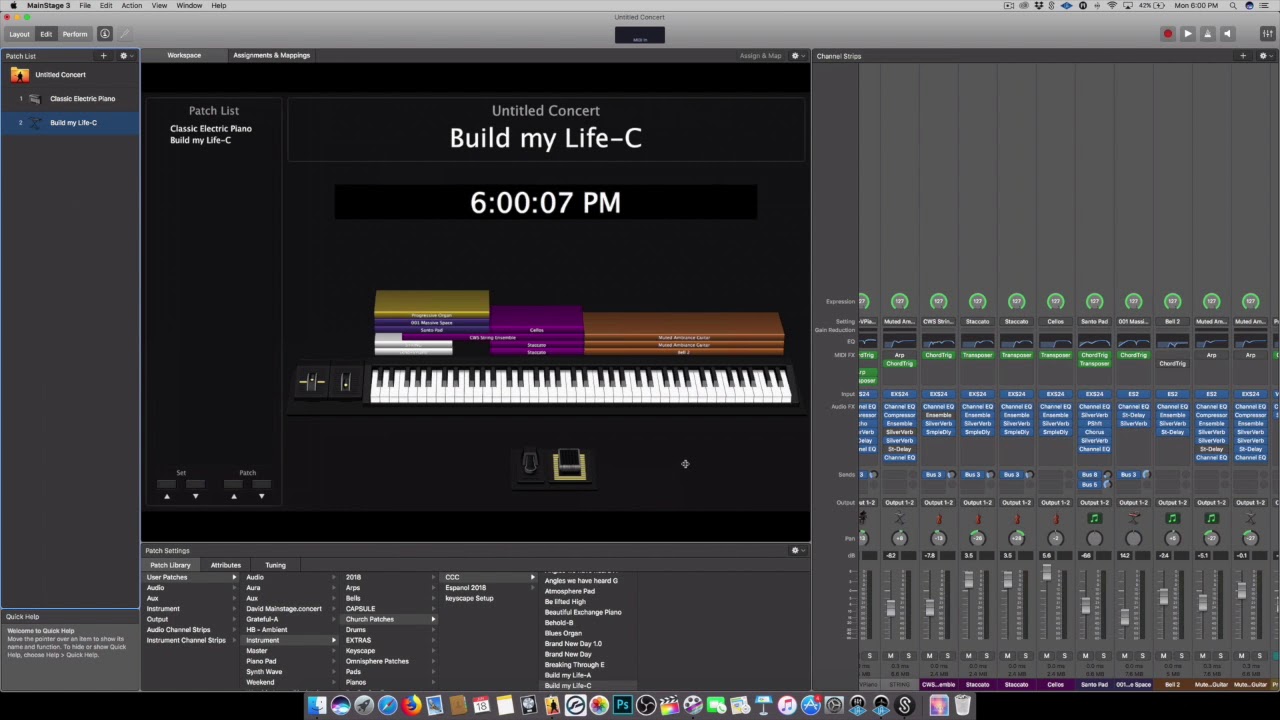Click the red Record button in the toolbar
This screenshot has height=720, width=1280.
[1167, 34]
